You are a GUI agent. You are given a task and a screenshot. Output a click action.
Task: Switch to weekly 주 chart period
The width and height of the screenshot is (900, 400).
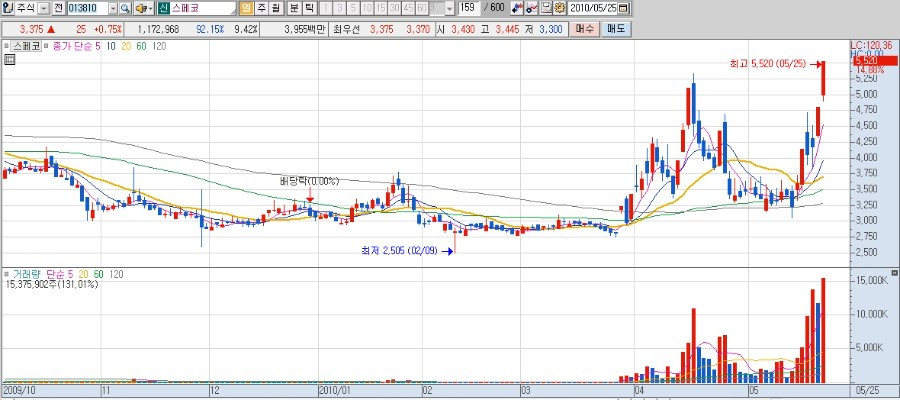click(x=261, y=8)
